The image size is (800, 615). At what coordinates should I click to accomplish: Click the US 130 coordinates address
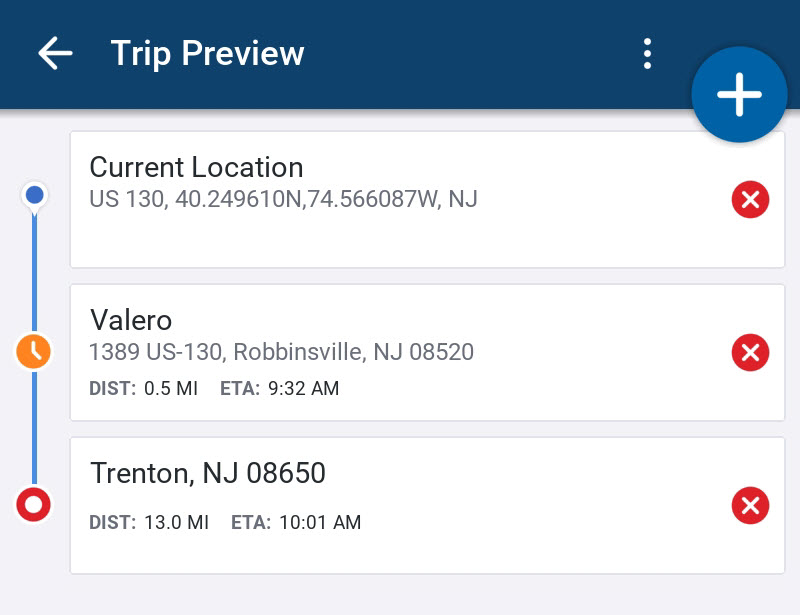283,199
